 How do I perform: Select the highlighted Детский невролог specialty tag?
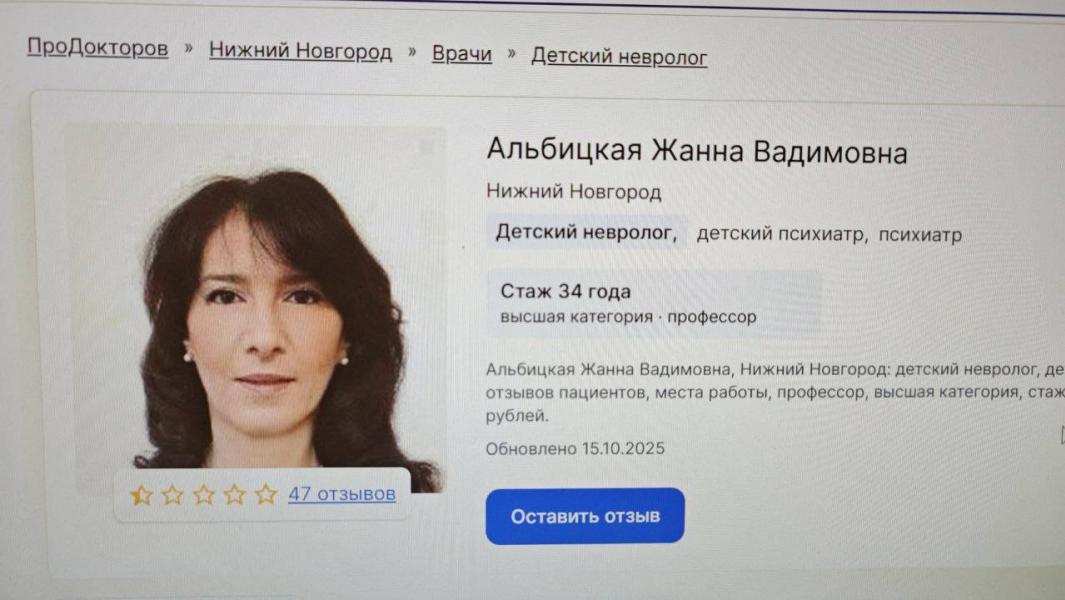click(x=586, y=232)
